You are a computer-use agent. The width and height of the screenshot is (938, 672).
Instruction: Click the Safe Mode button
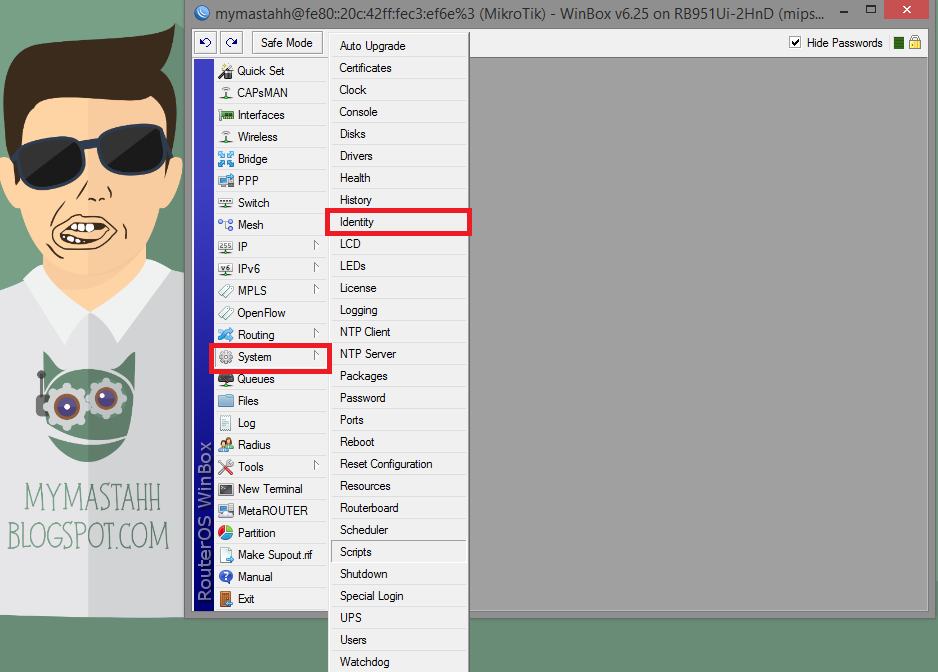point(287,43)
